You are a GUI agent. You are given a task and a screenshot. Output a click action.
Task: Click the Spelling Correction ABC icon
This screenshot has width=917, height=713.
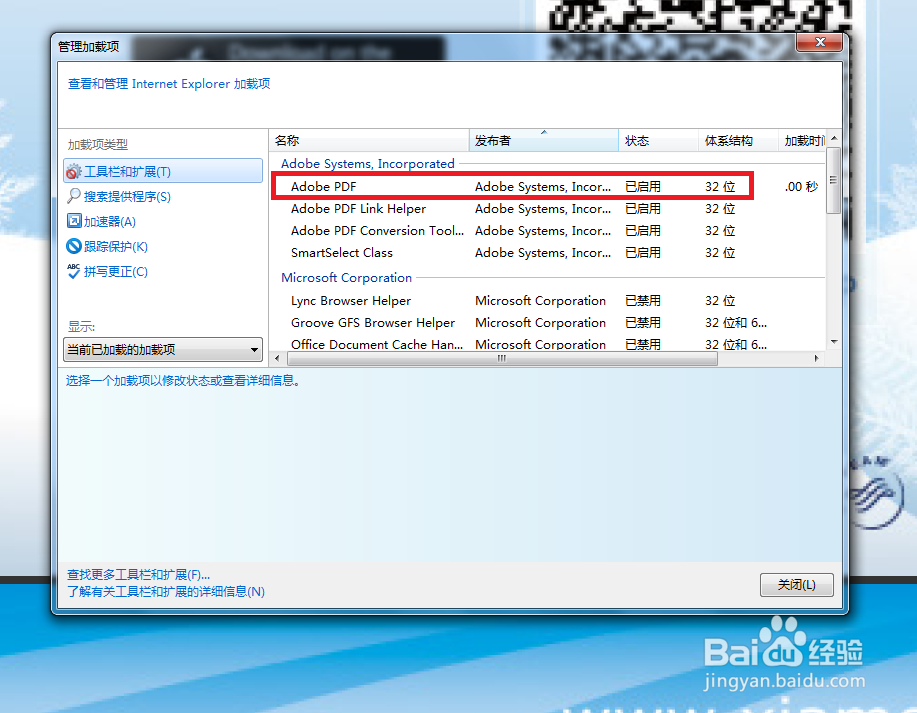click(x=73, y=271)
